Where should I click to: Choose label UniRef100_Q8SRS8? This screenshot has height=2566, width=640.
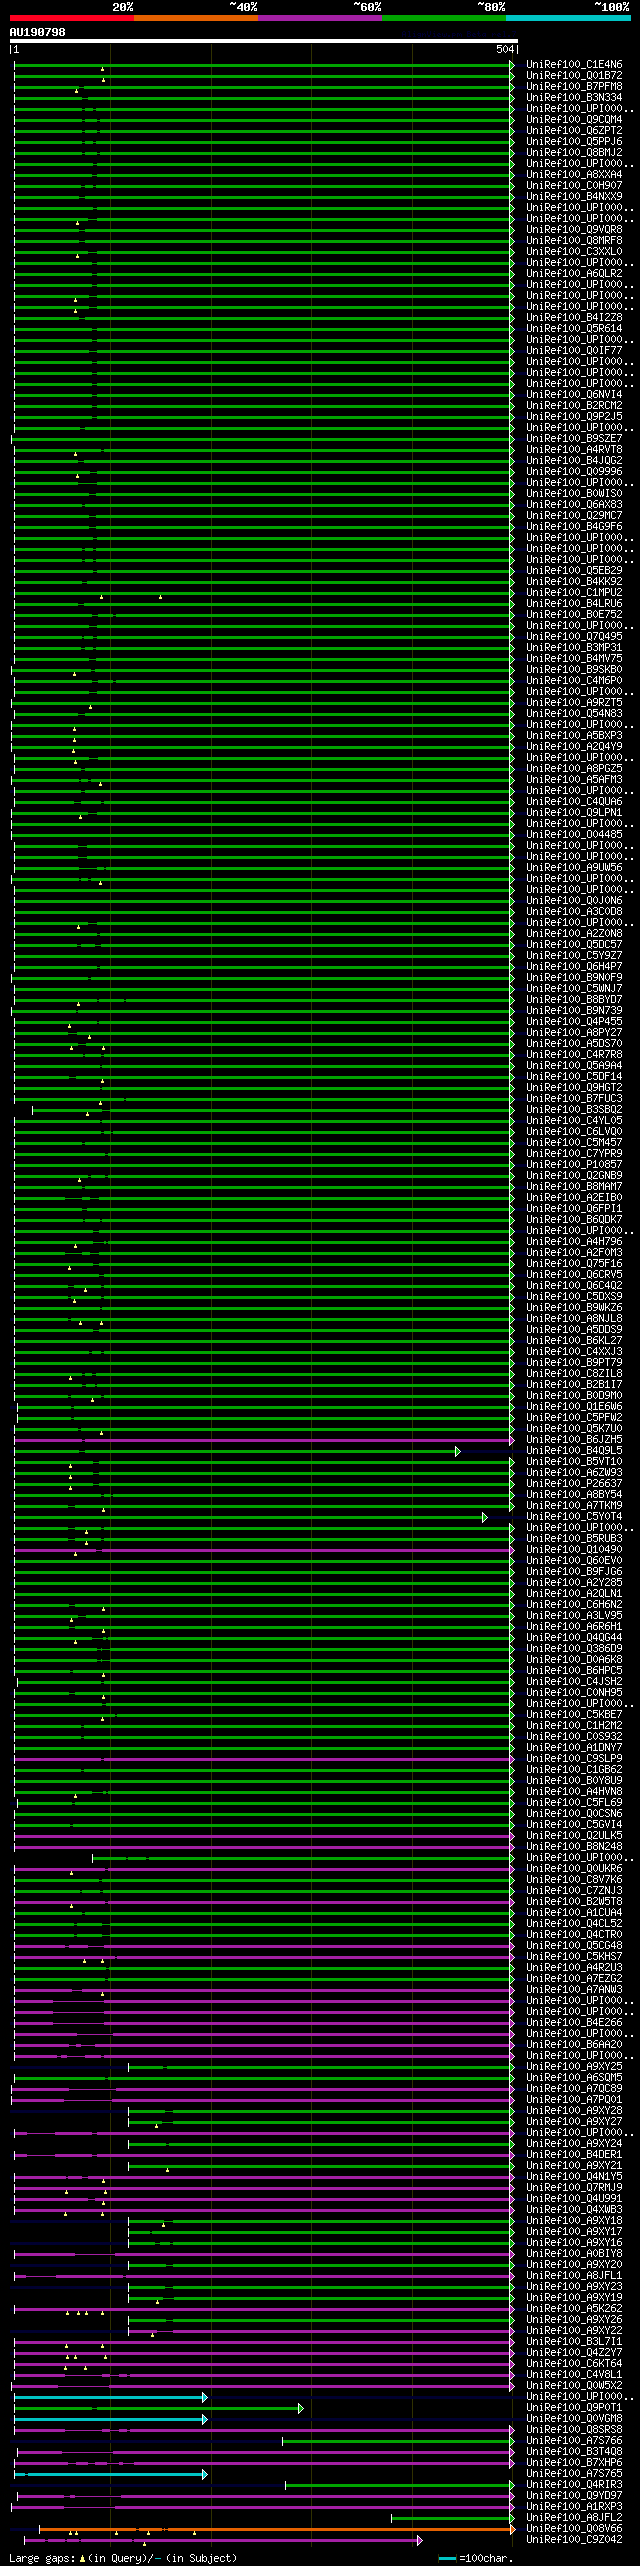pyautogui.click(x=574, y=2430)
